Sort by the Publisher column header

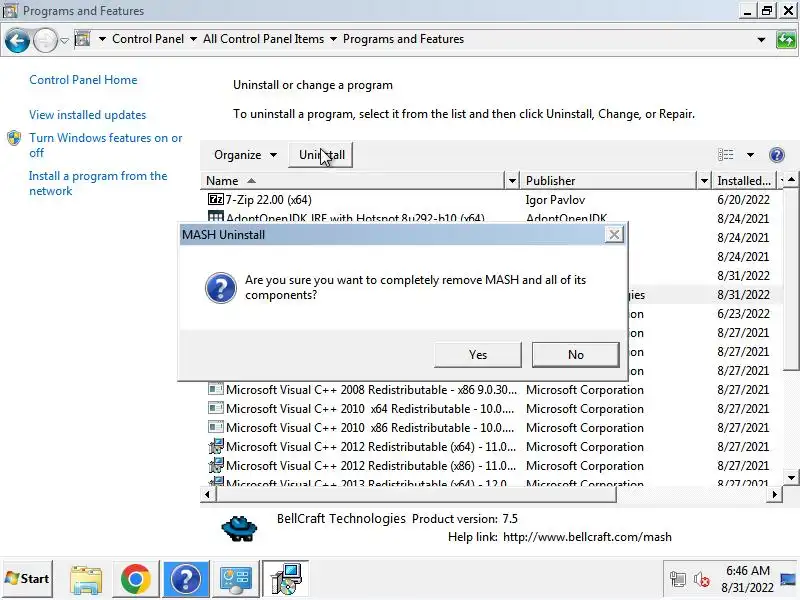pyautogui.click(x=608, y=181)
